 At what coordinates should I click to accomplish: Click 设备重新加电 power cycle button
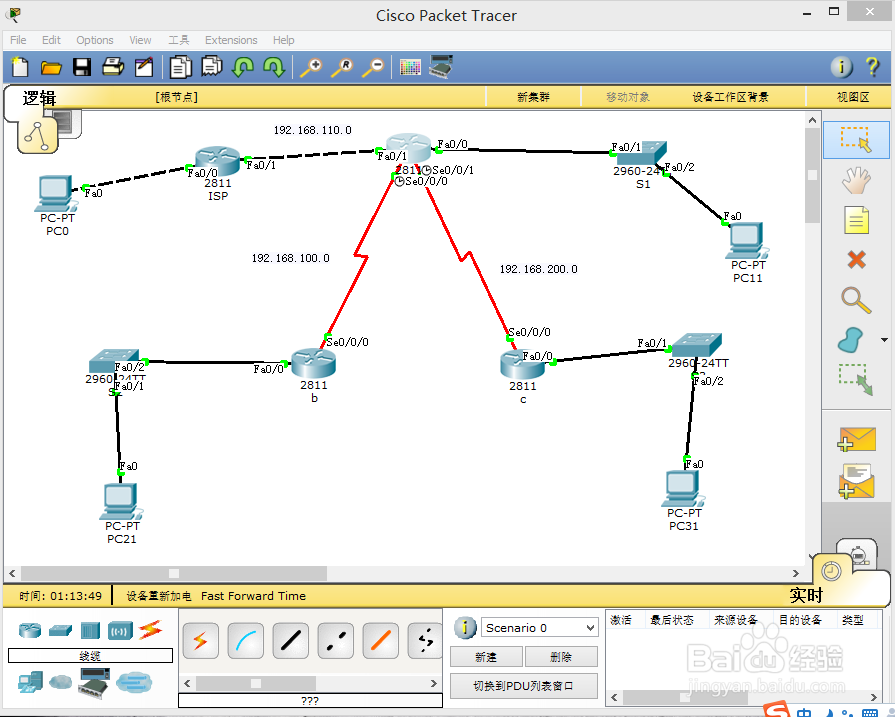[x=159, y=596]
